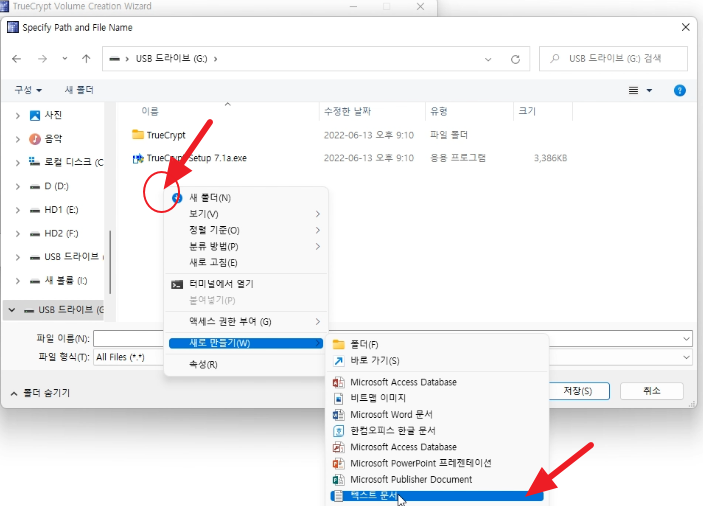
Task: Open the 정렬 기준(O) submenu
Action: [246, 230]
